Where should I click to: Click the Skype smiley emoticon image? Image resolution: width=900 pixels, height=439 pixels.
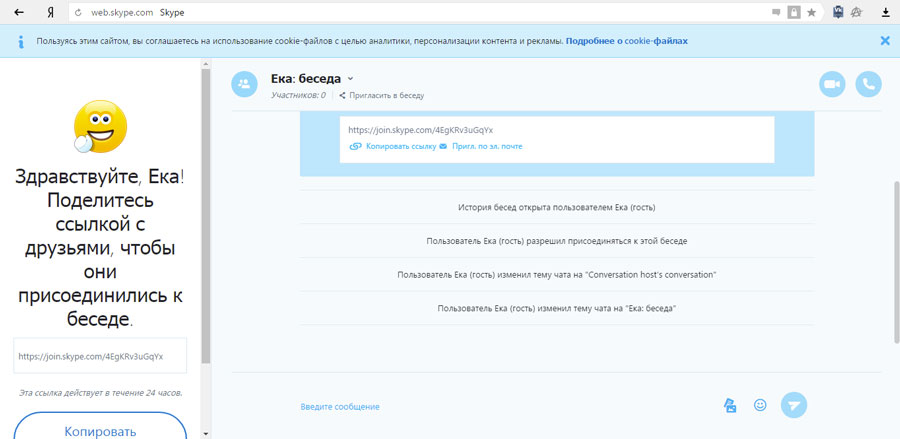(100, 126)
